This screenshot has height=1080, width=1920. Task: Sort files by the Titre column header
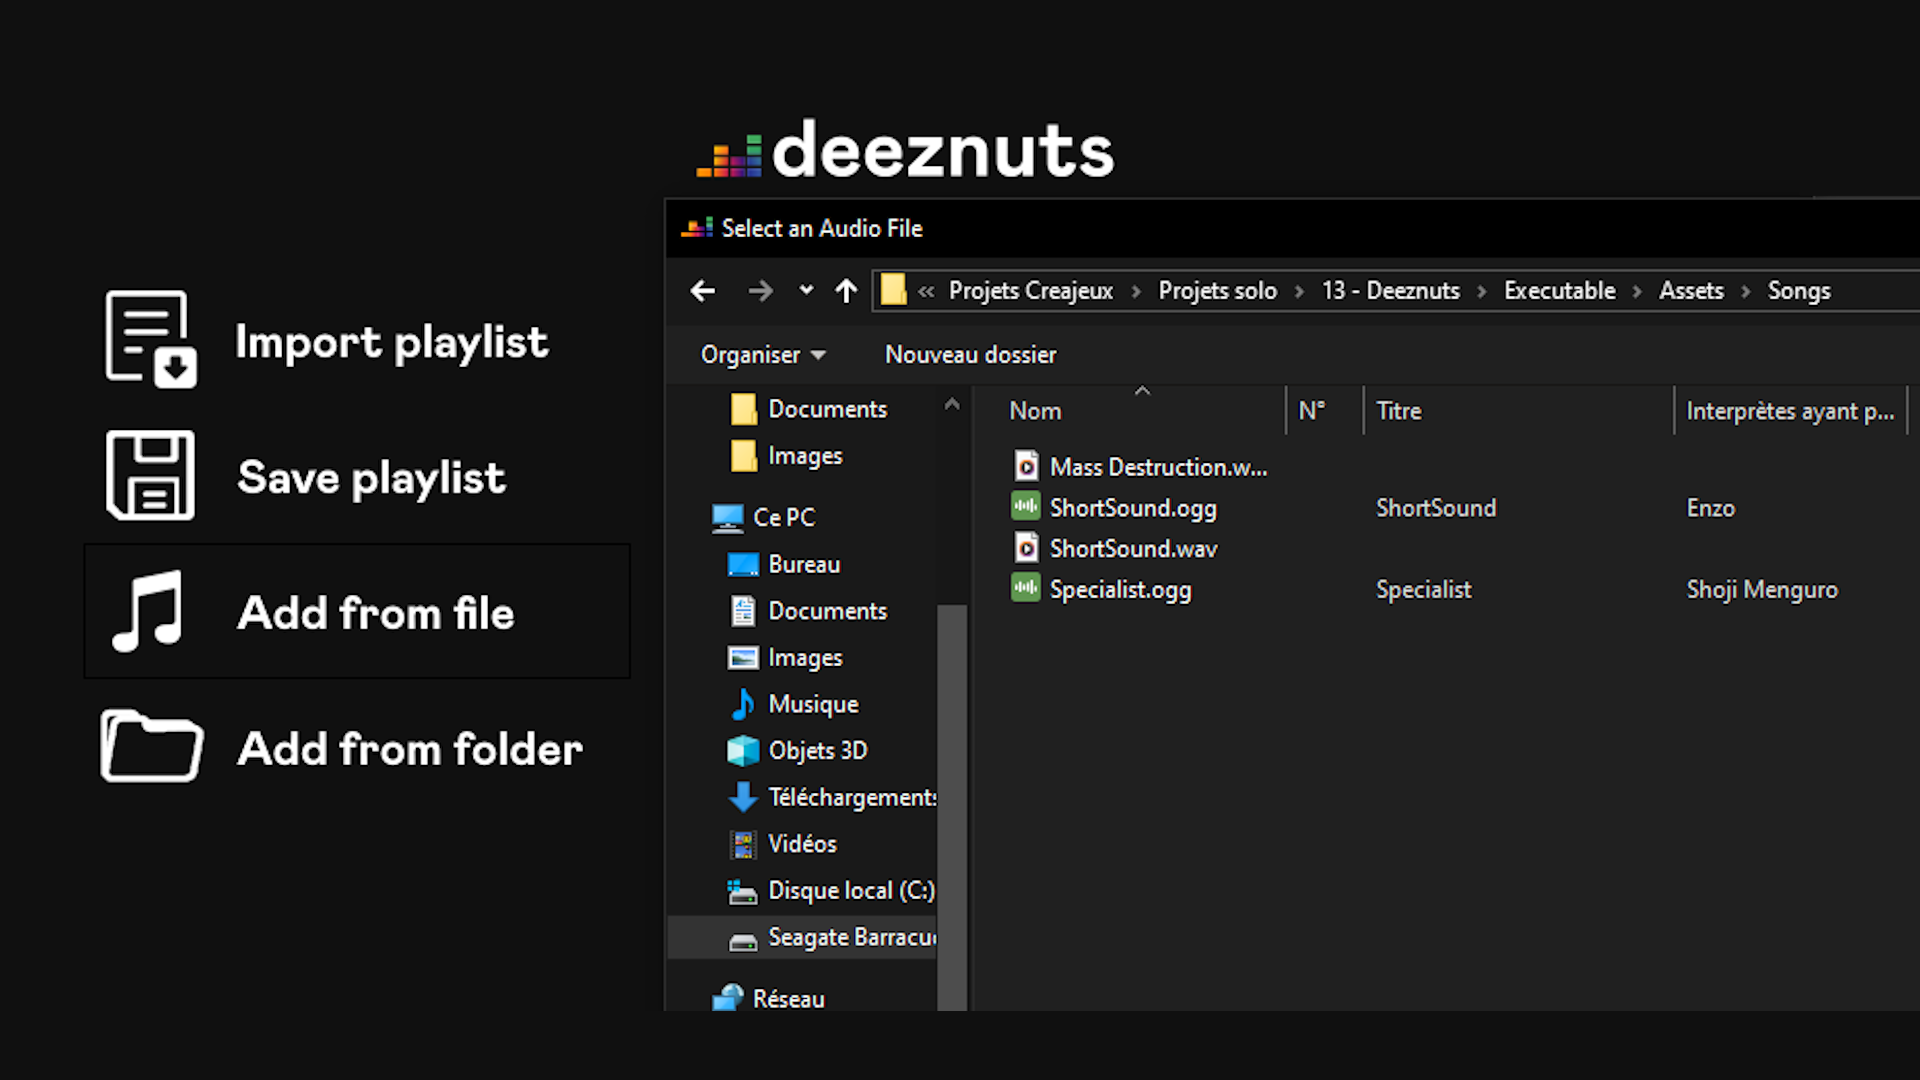pos(1398,411)
